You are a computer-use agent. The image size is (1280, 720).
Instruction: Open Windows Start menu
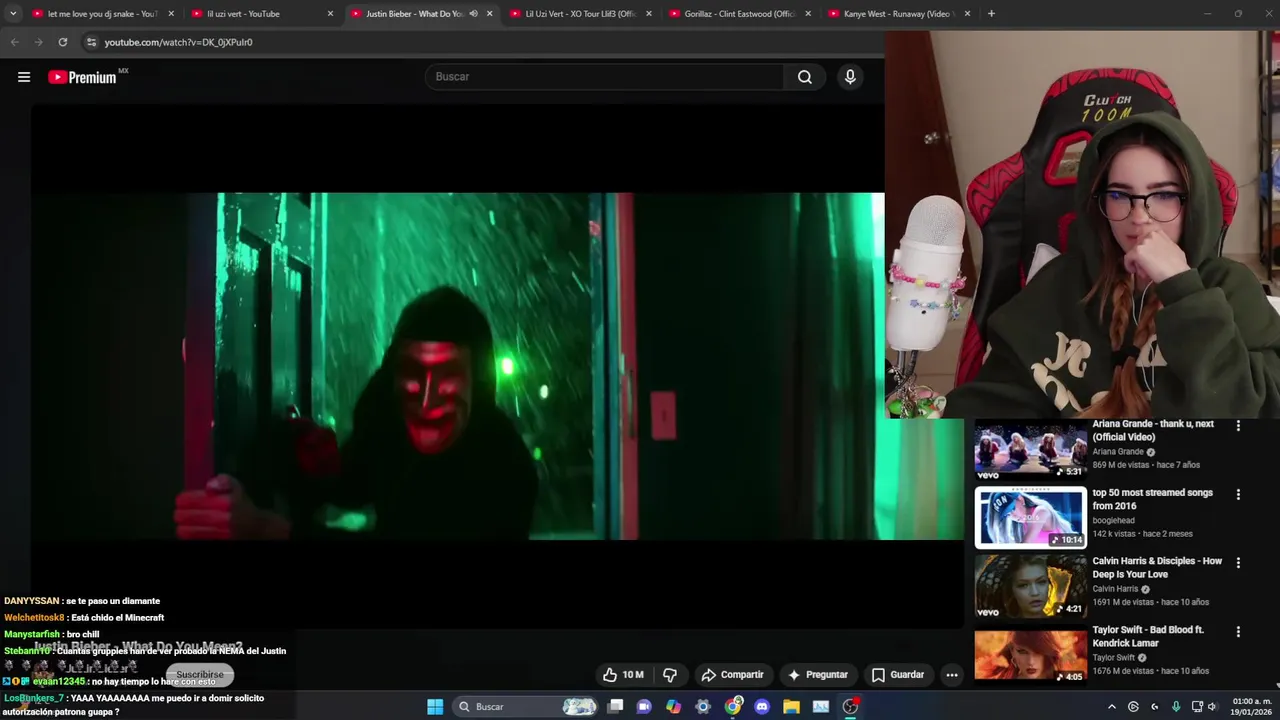(435, 707)
